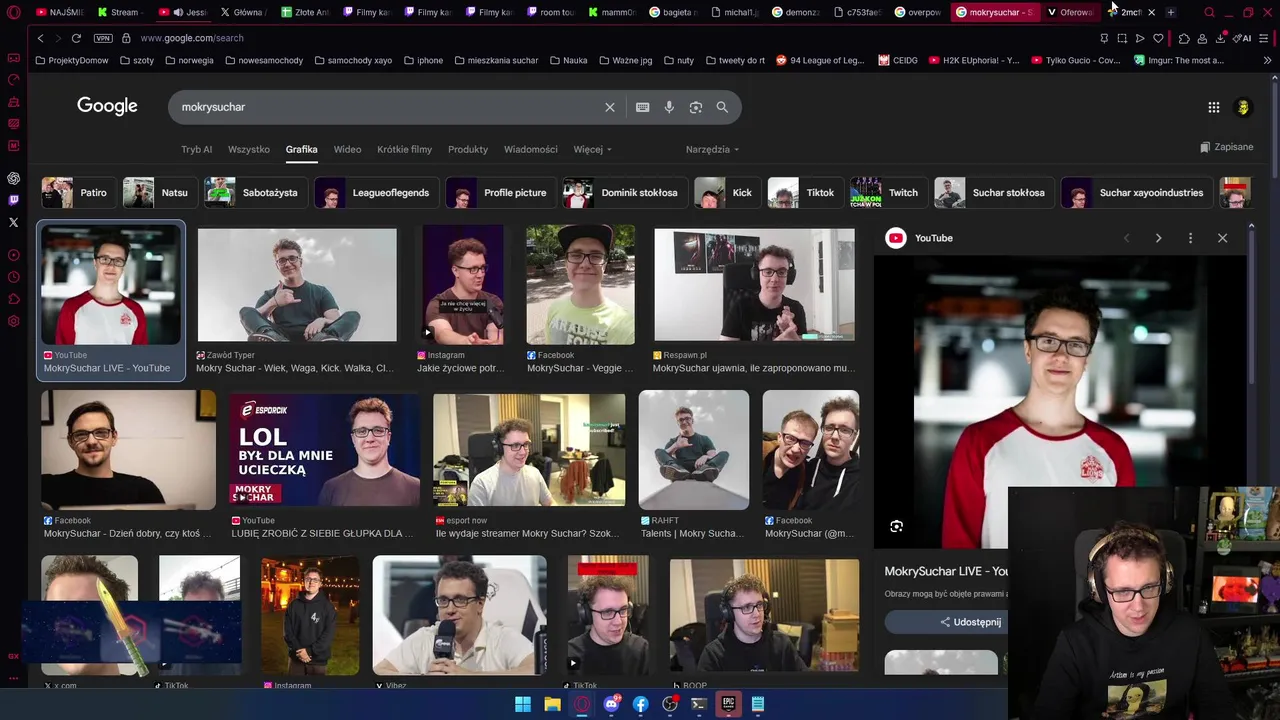
Task: Switch to the overpow browser tab
Action: click(917, 12)
